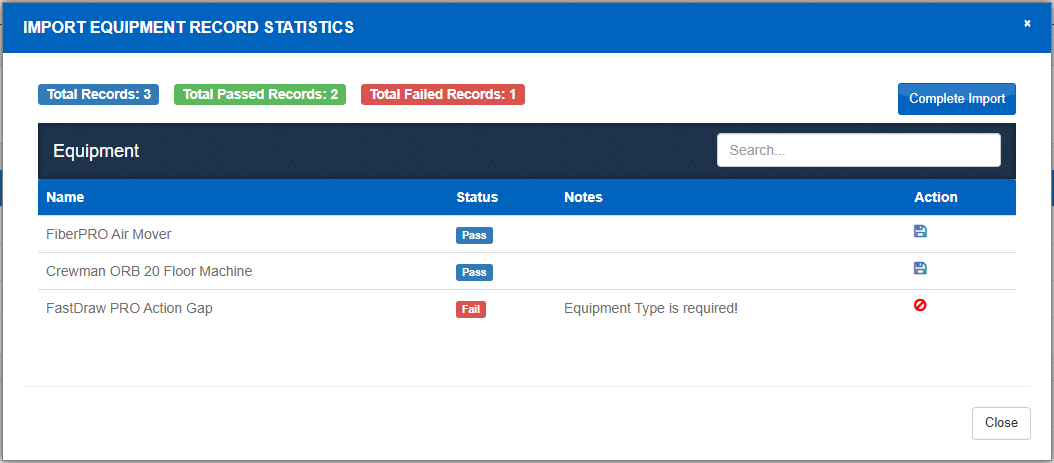Click the Pass badge for FiberPRO Air Mover
The width and height of the screenshot is (1054, 463).
coord(474,235)
